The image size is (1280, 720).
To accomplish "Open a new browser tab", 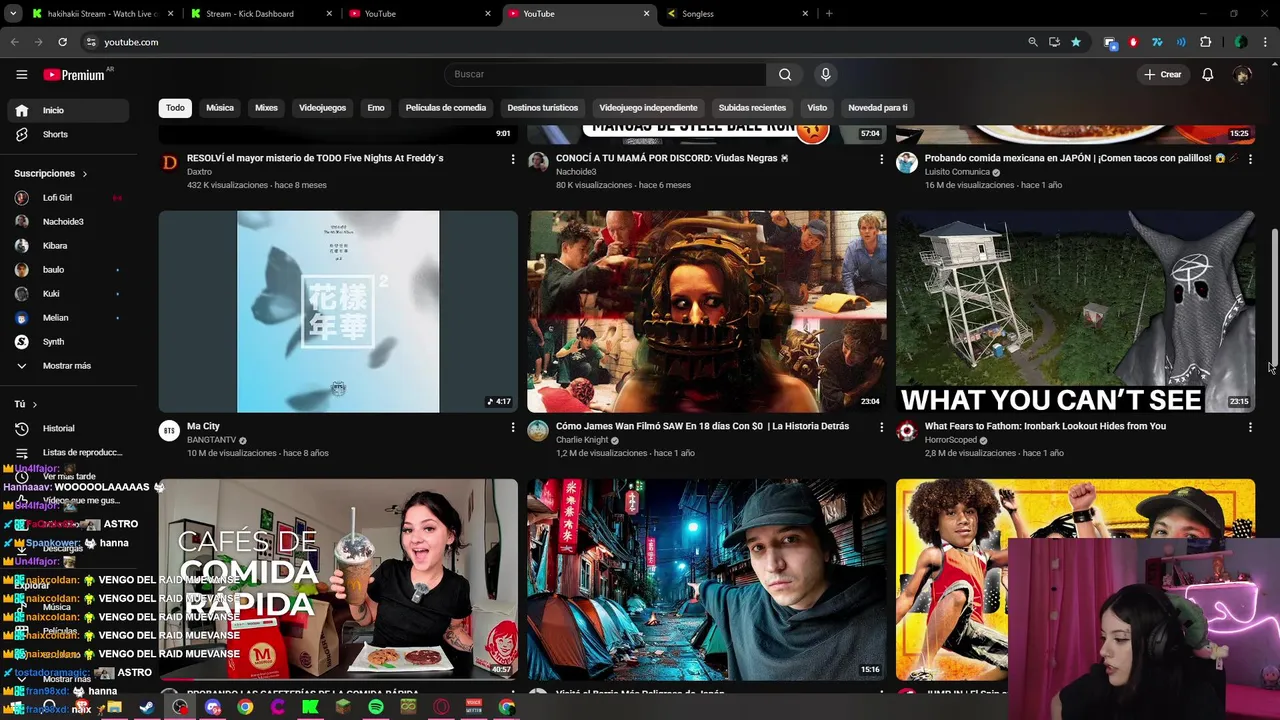I will pyautogui.click(x=828, y=14).
